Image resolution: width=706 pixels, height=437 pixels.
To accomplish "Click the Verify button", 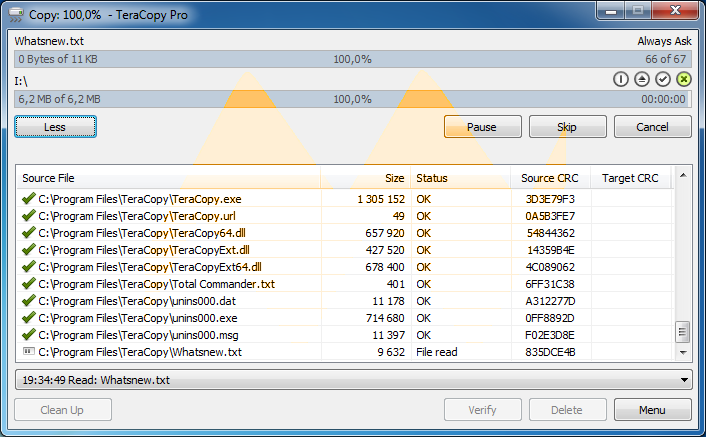I will click(483, 410).
